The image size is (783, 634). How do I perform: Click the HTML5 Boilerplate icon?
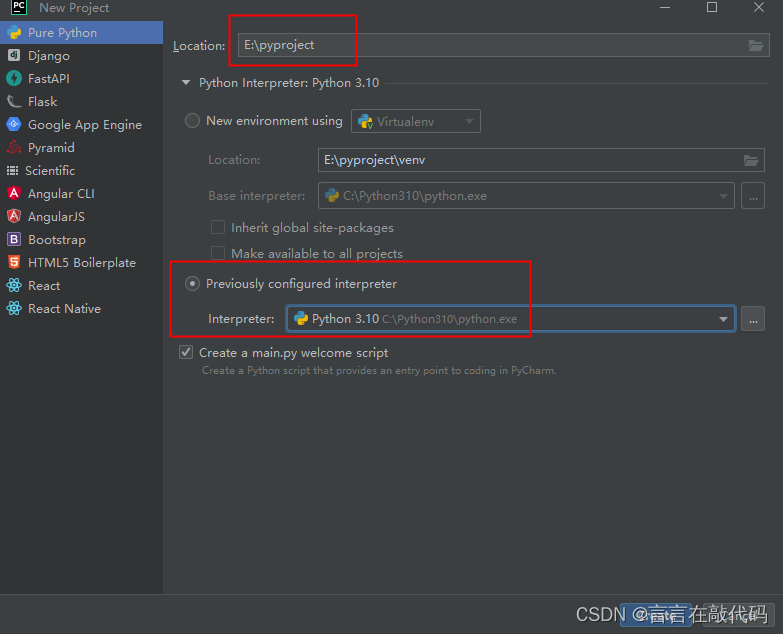point(14,262)
